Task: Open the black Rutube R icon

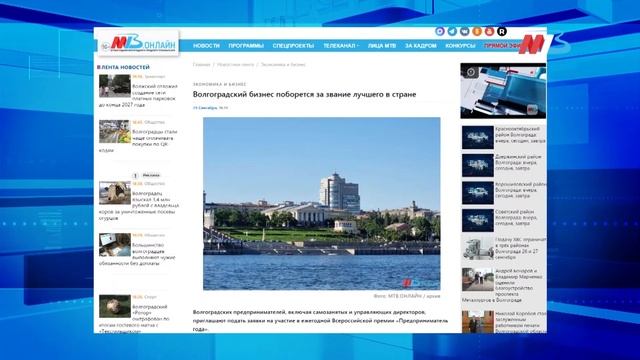Action: [502, 31]
